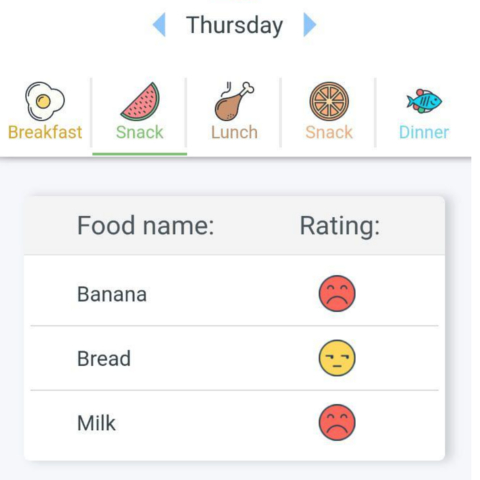Open the Lunch tab label
480x480 pixels.
click(234, 132)
